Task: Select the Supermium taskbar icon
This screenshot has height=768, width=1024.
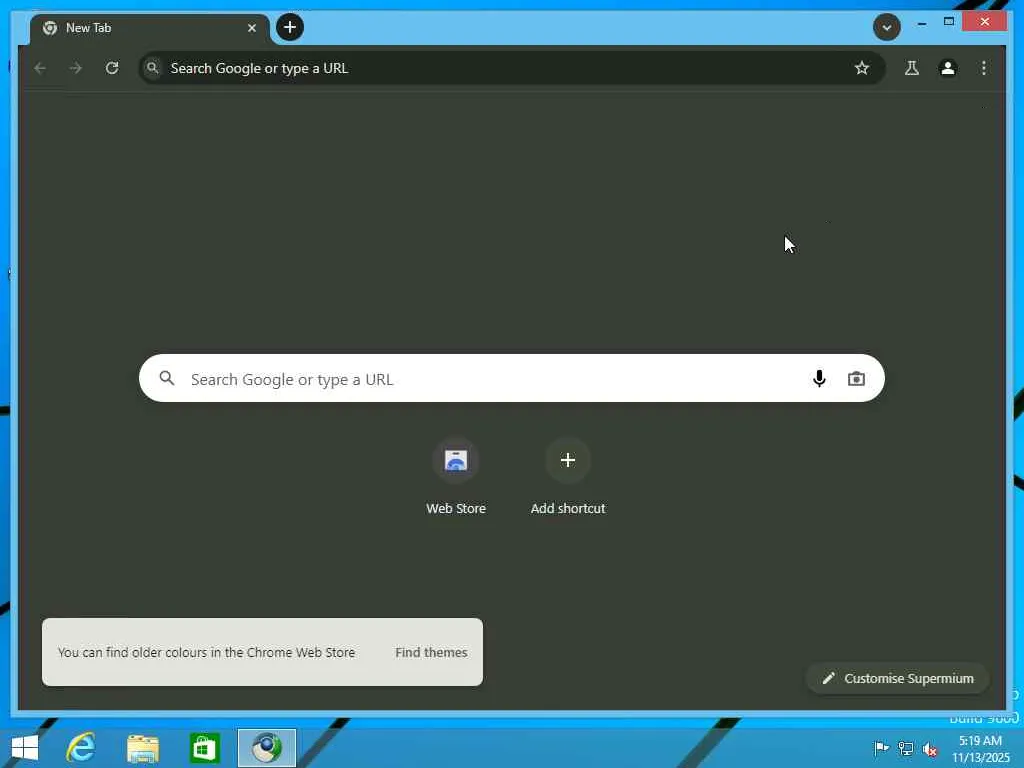Action: coord(266,748)
